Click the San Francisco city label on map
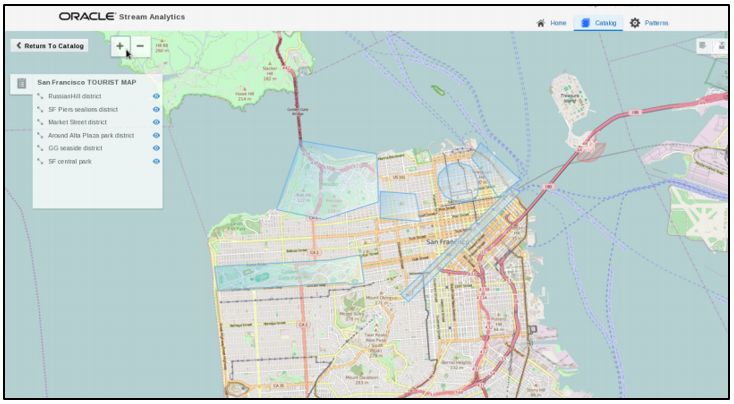This screenshot has height=404, width=734. 446,242
